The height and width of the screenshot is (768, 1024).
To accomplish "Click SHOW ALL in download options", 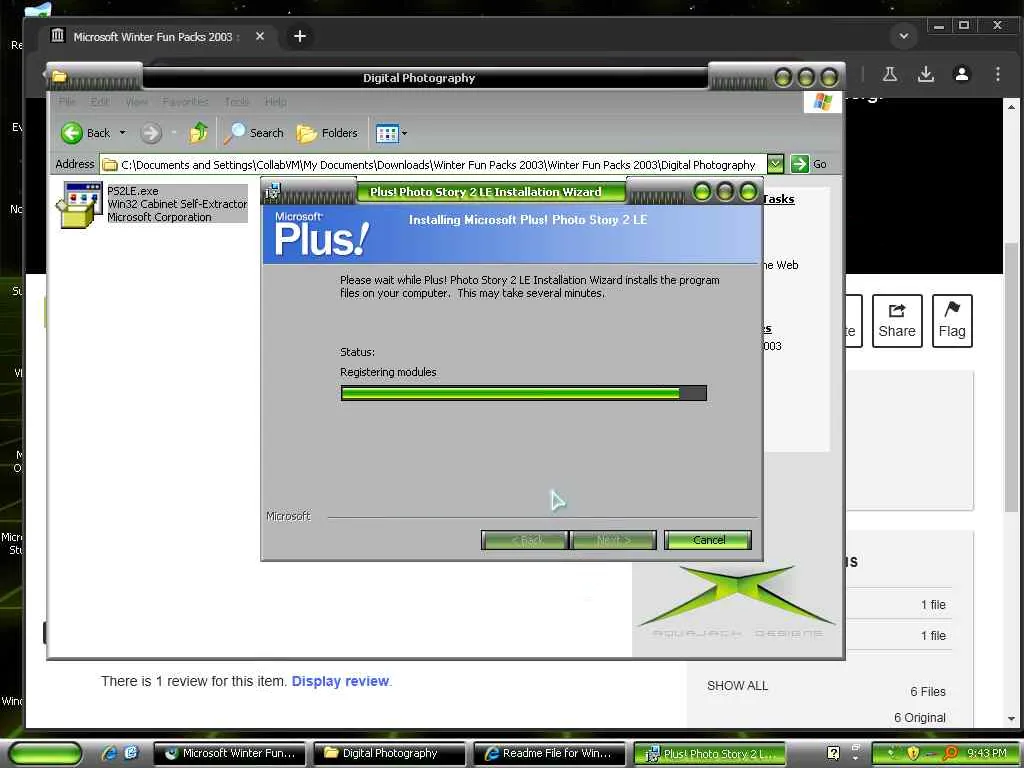I will point(737,686).
